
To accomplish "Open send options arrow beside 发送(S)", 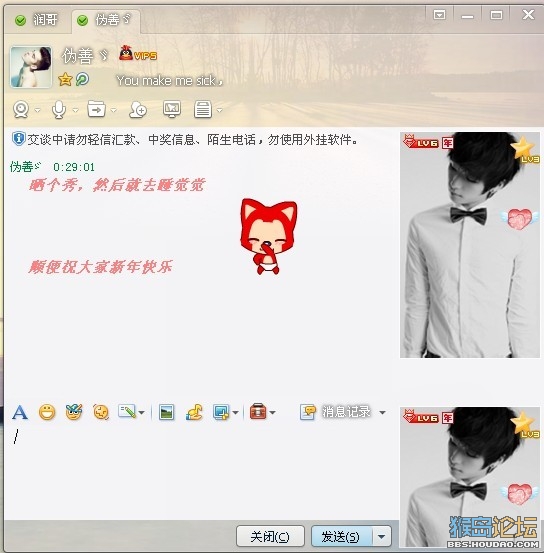I will point(382,536).
